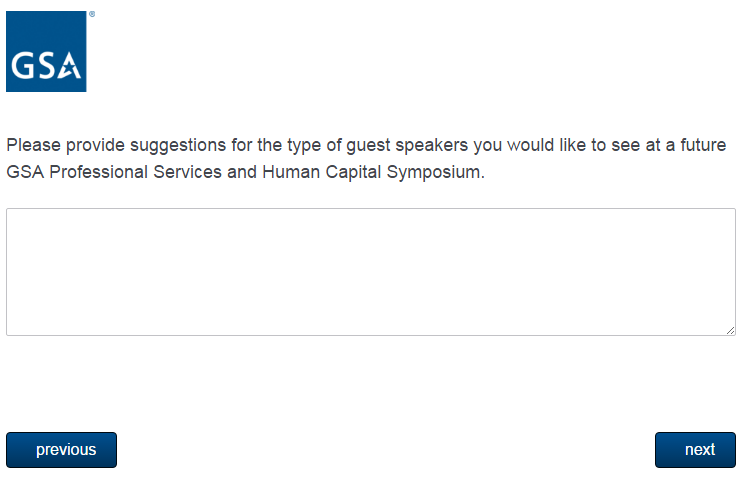Image resolution: width=750 pixels, height=479 pixels.
Task: Click the GSA logo
Action: [46, 52]
